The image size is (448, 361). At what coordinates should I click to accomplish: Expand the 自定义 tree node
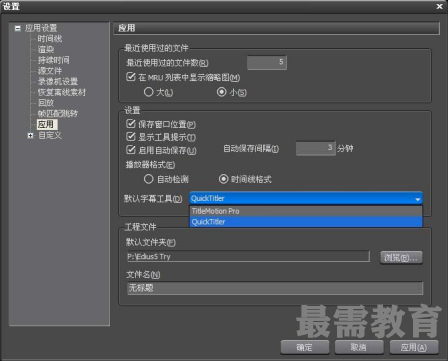pos(31,135)
